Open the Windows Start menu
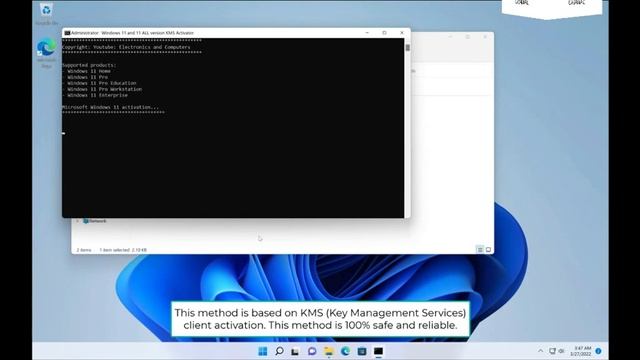The image size is (640, 360). coord(263,351)
